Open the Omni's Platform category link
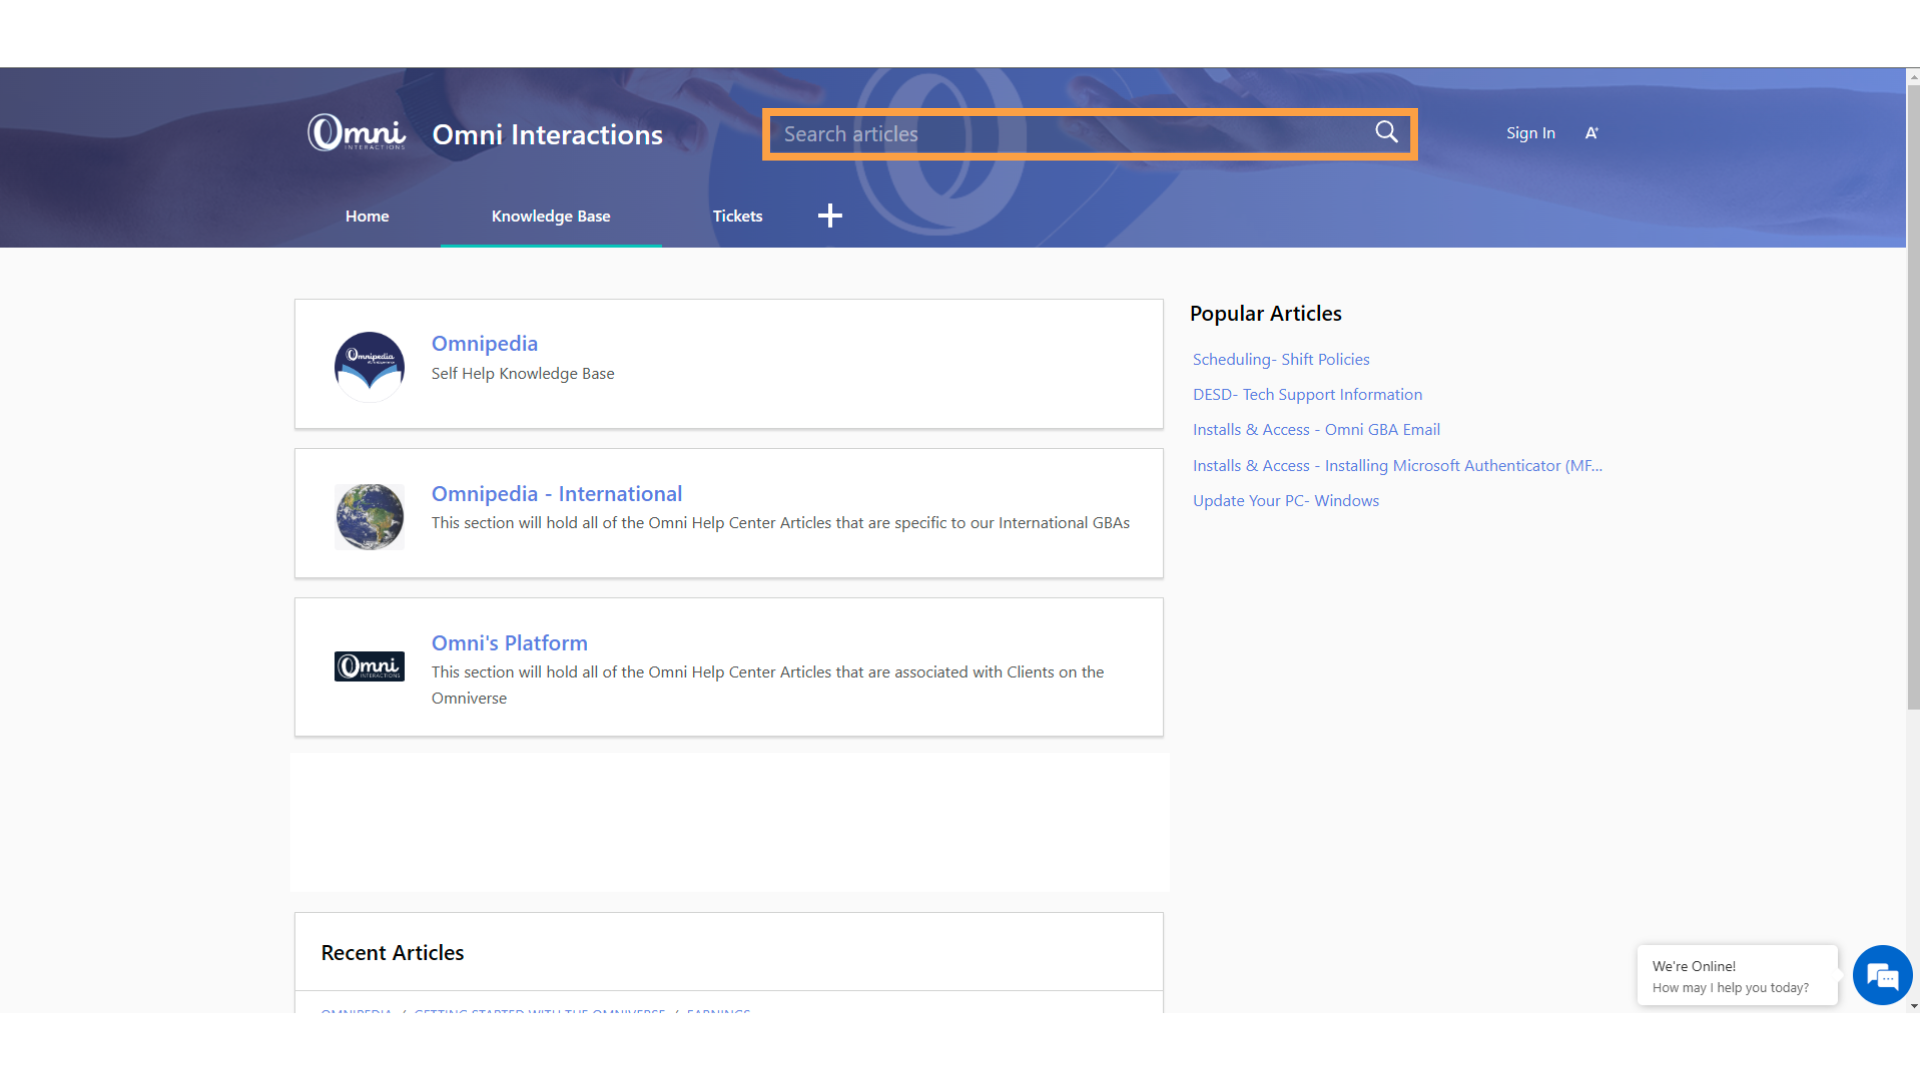This screenshot has width=1920, height=1080. pos(509,643)
